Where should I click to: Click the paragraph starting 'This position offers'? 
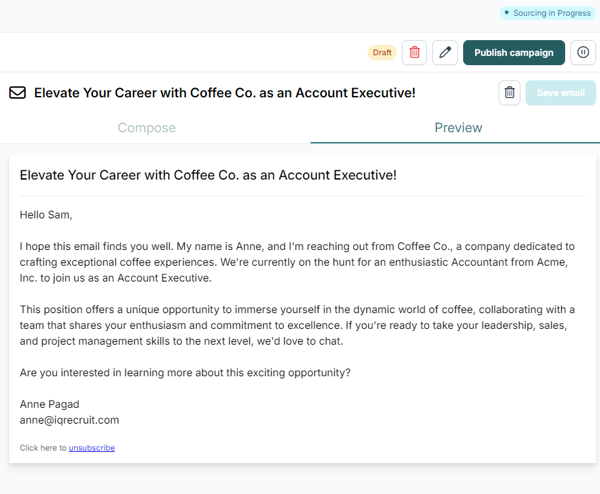click(297, 325)
